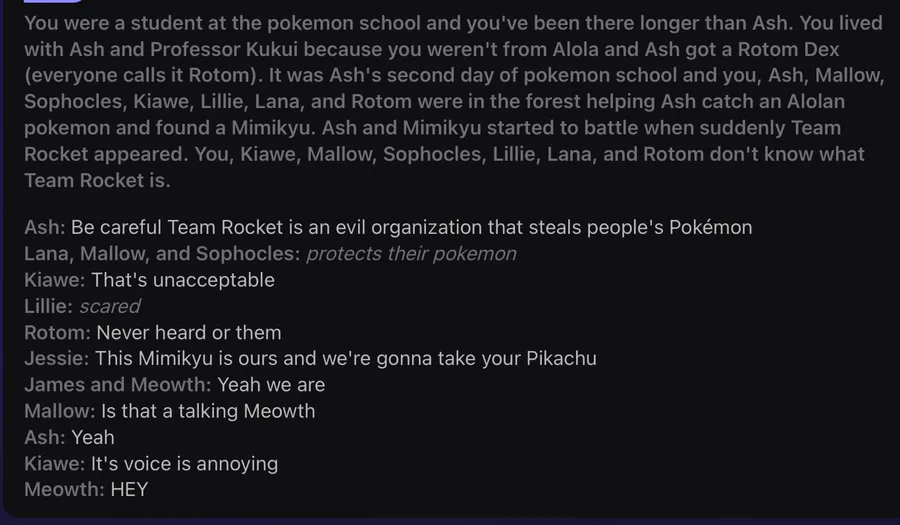
Task: Click the "Kiawe:" label before "That's unacceptable"
Action: point(55,280)
